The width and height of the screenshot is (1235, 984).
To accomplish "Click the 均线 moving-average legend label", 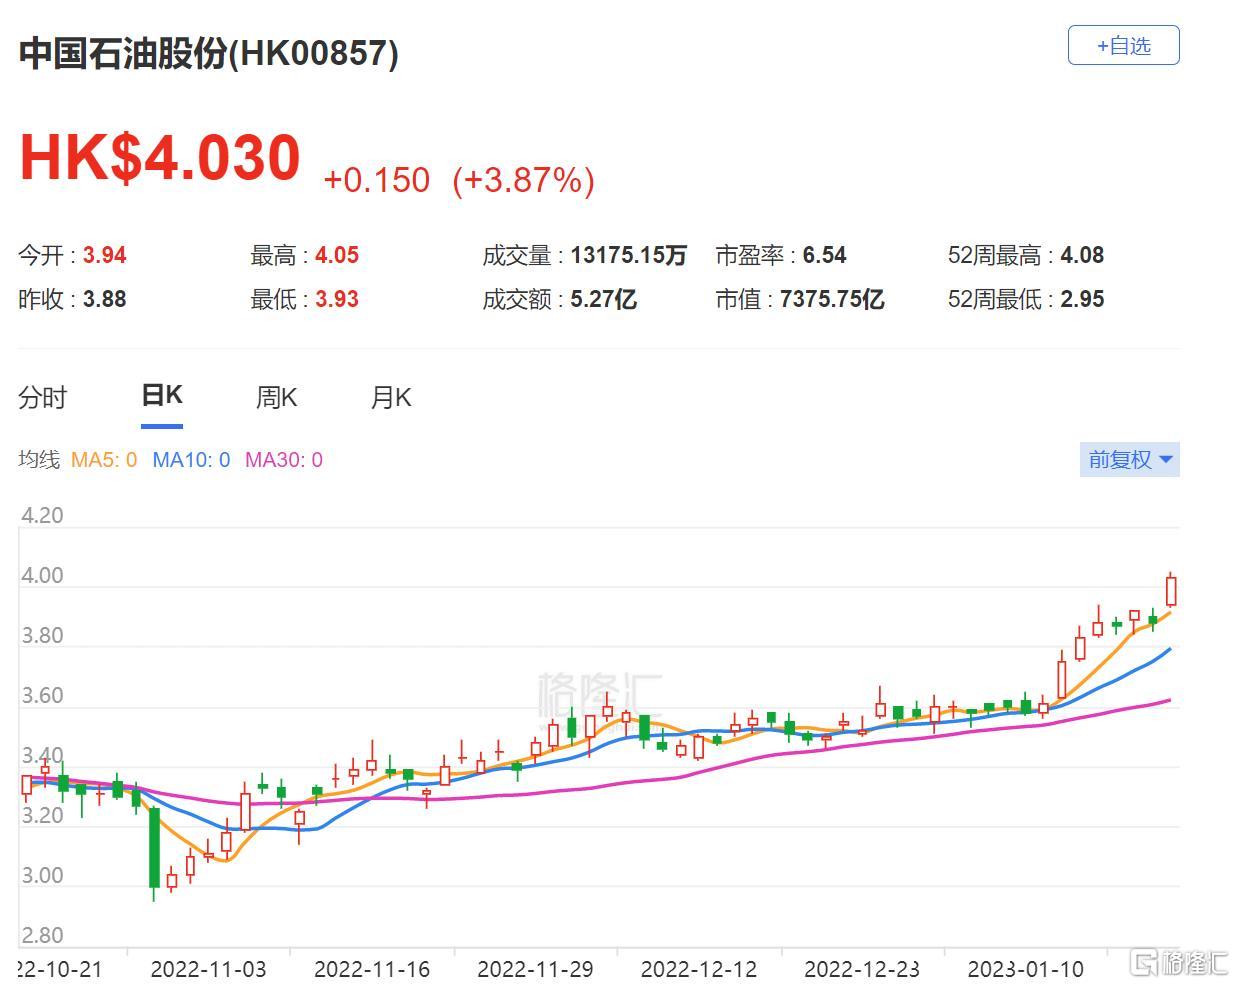I will (39, 460).
